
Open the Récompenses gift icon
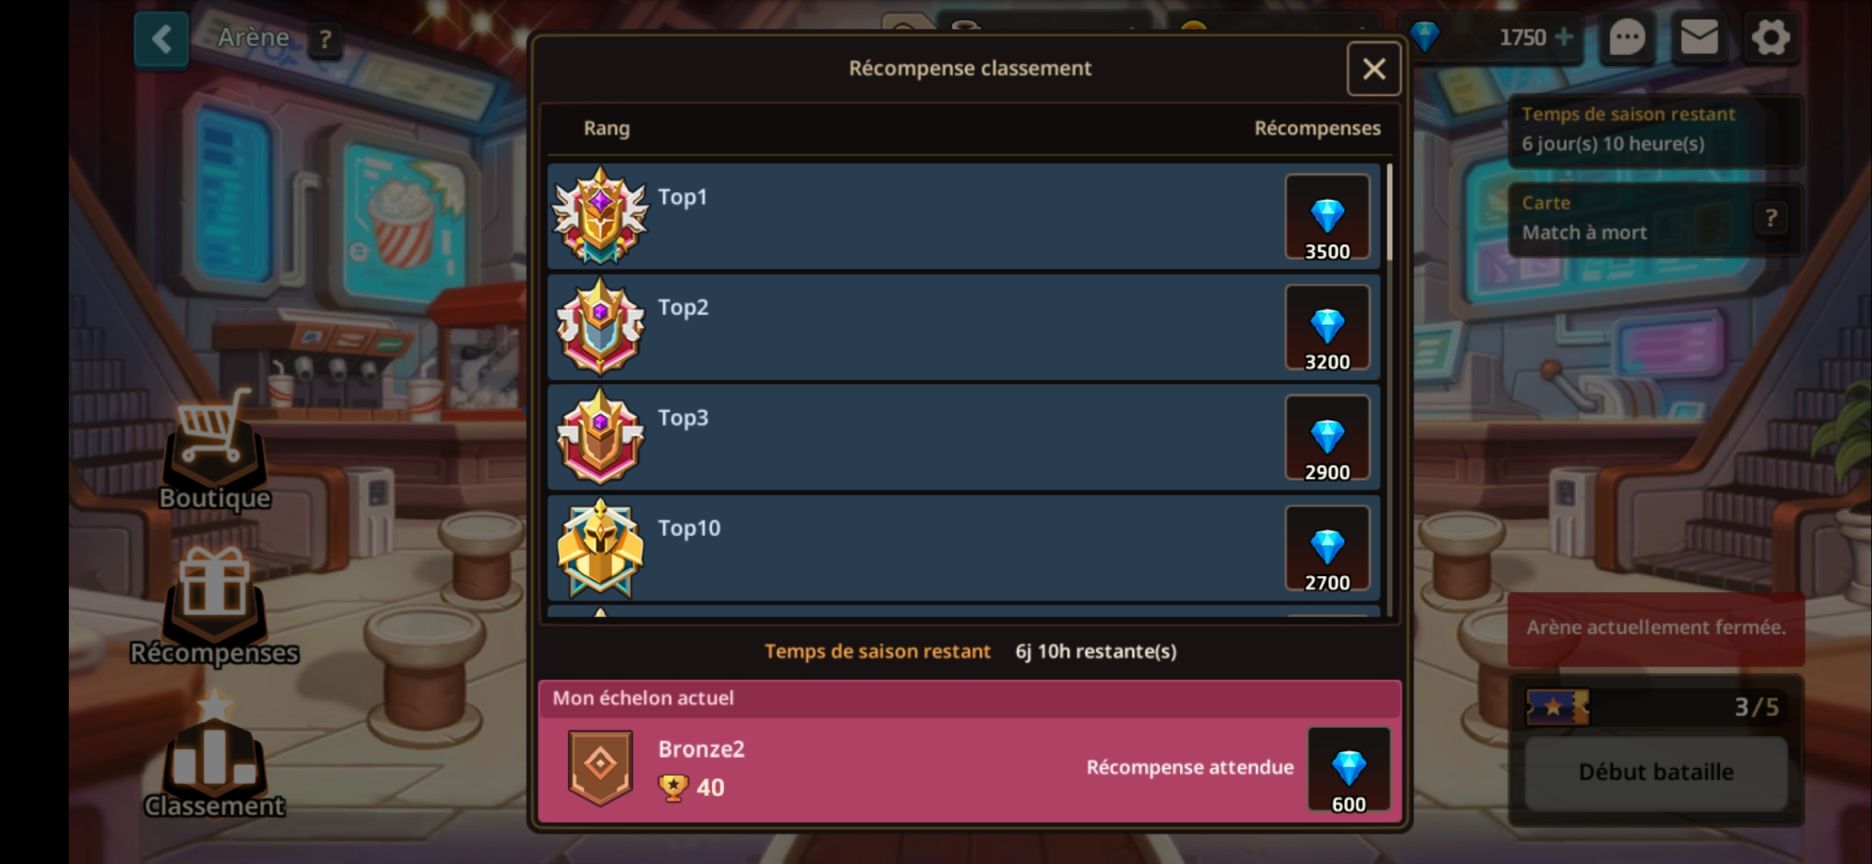click(x=214, y=606)
